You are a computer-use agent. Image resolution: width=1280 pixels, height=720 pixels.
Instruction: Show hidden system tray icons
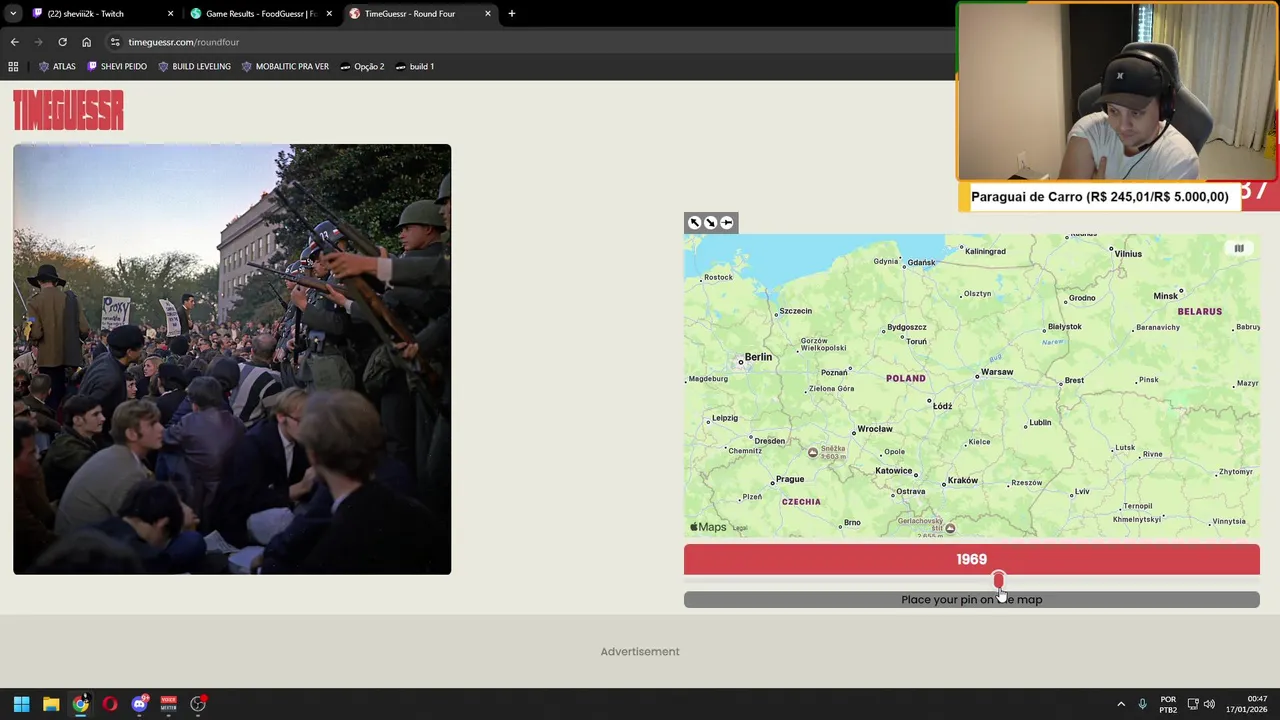1121,704
